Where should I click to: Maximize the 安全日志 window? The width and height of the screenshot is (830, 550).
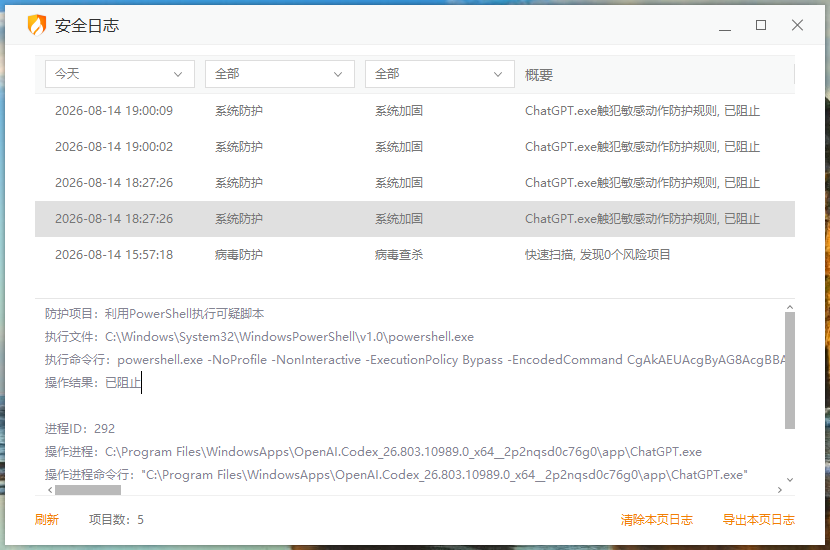click(761, 25)
